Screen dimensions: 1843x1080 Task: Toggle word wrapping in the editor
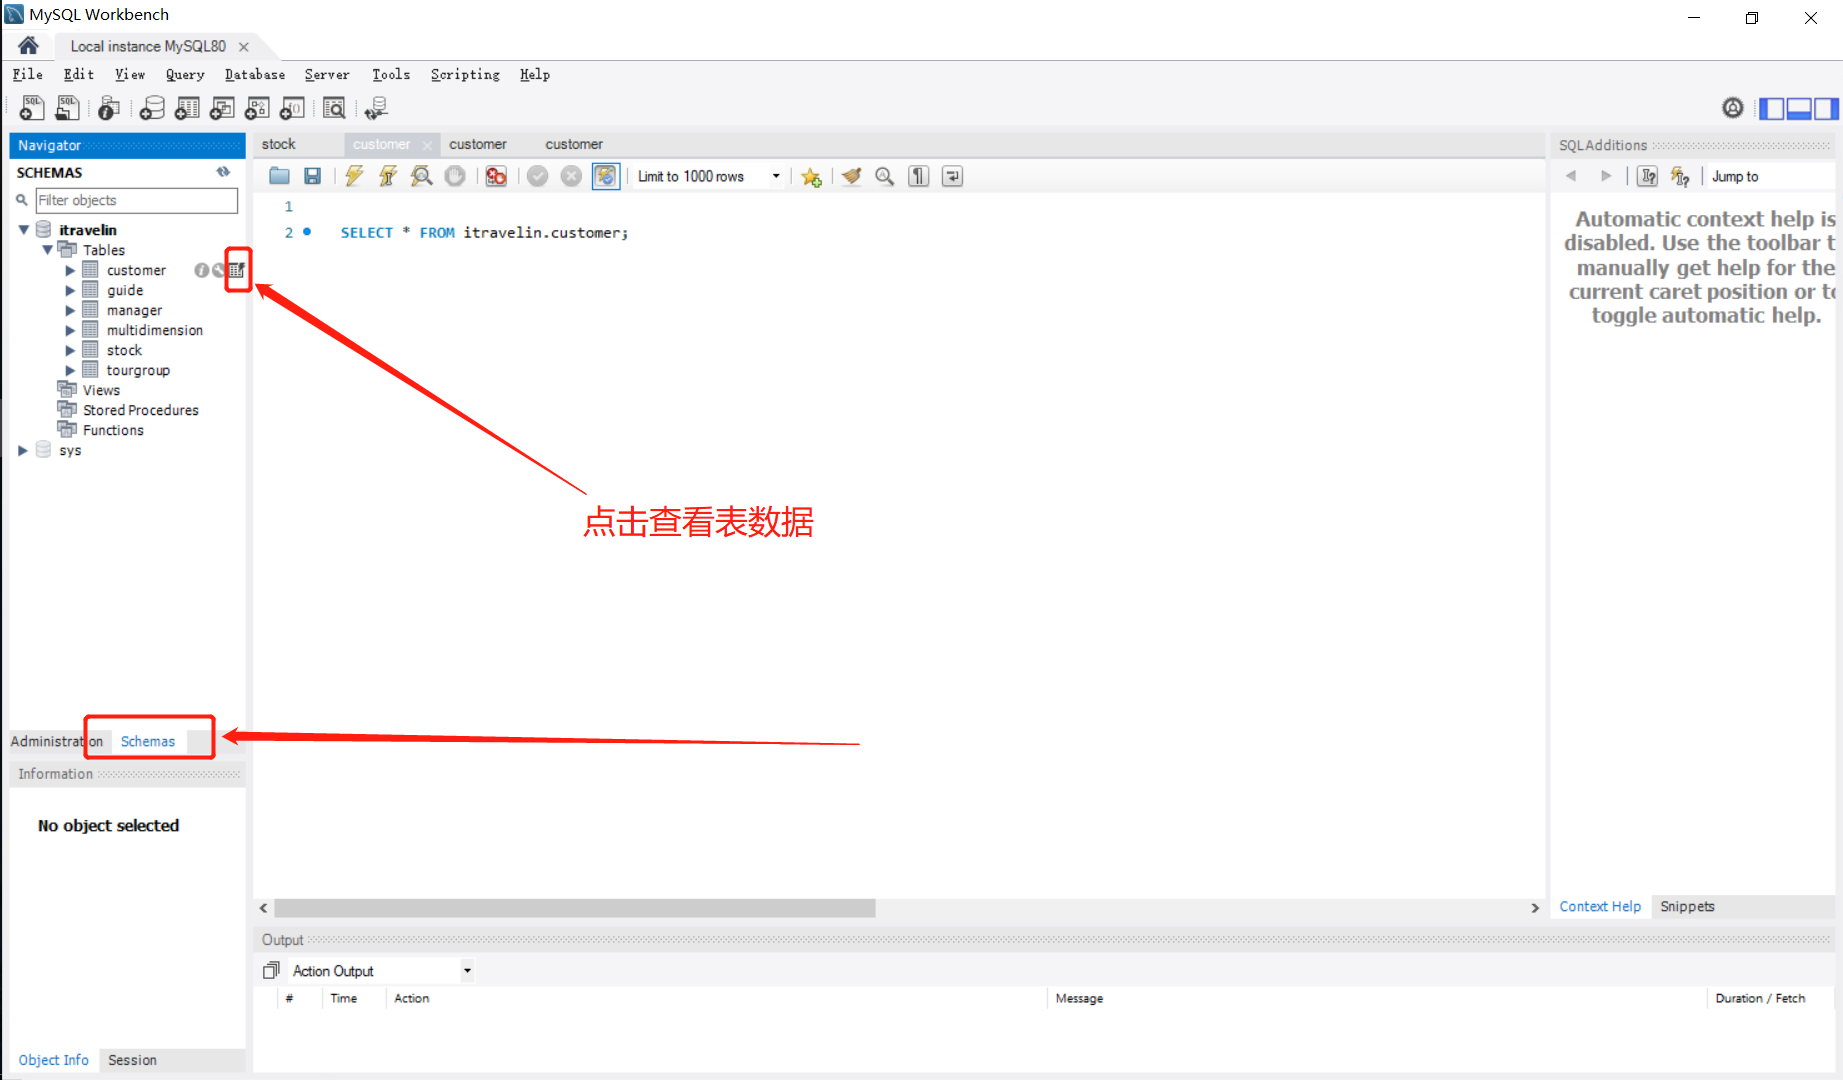tap(952, 176)
